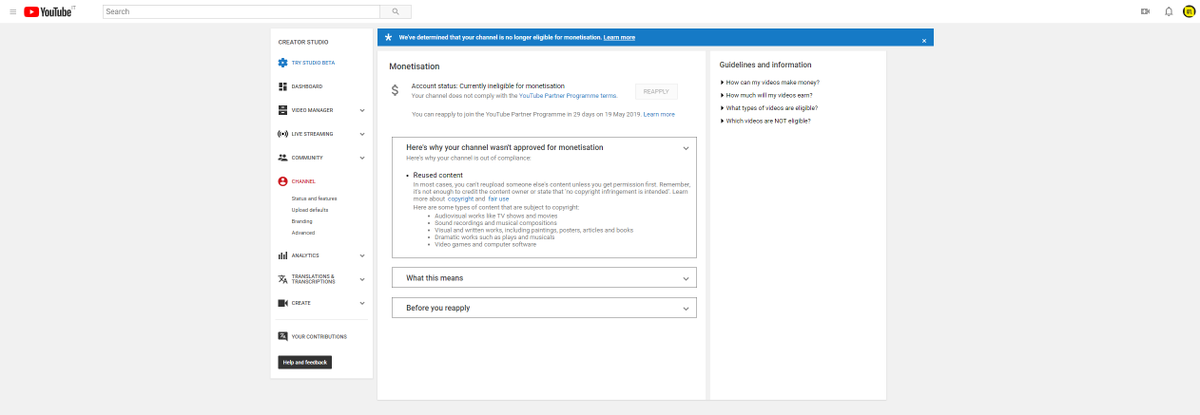Viewport: 1200px width, 415px height.
Task: Open the notifications bell
Action: click(x=1168, y=12)
